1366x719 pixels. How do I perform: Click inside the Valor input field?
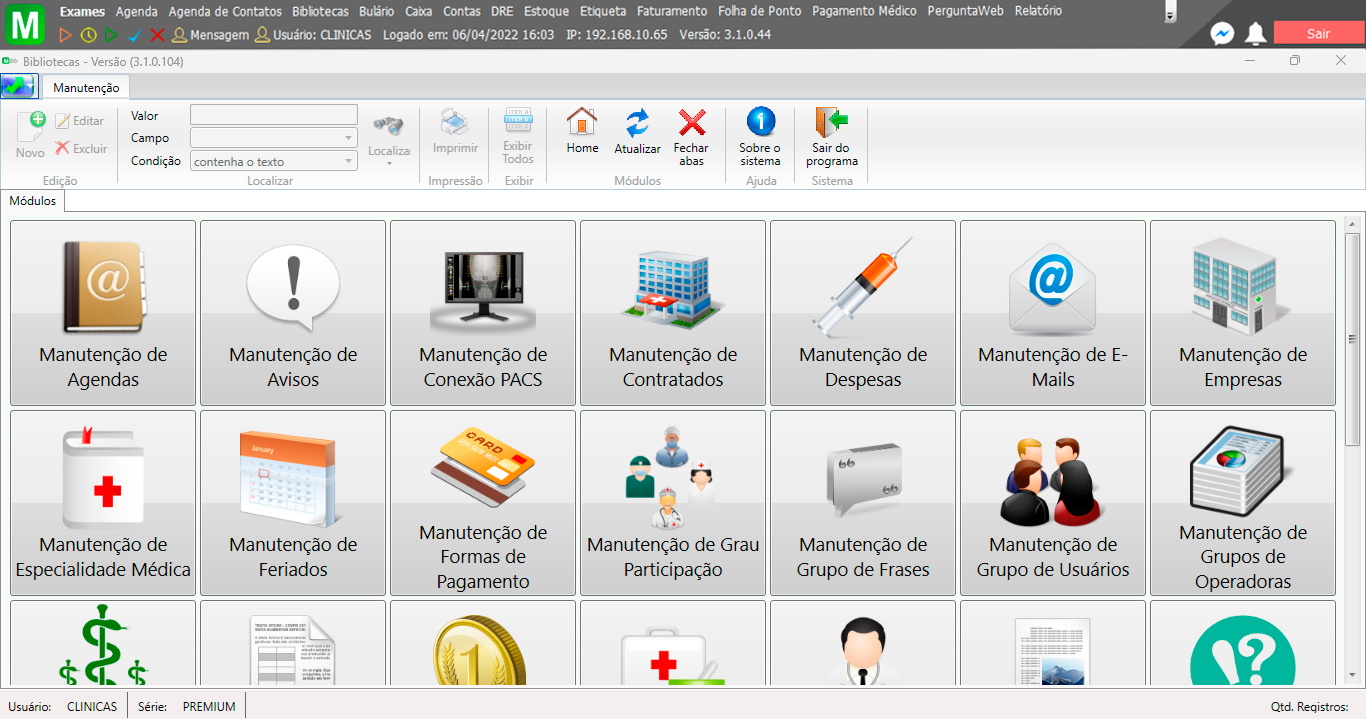click(x=272, y=114)
